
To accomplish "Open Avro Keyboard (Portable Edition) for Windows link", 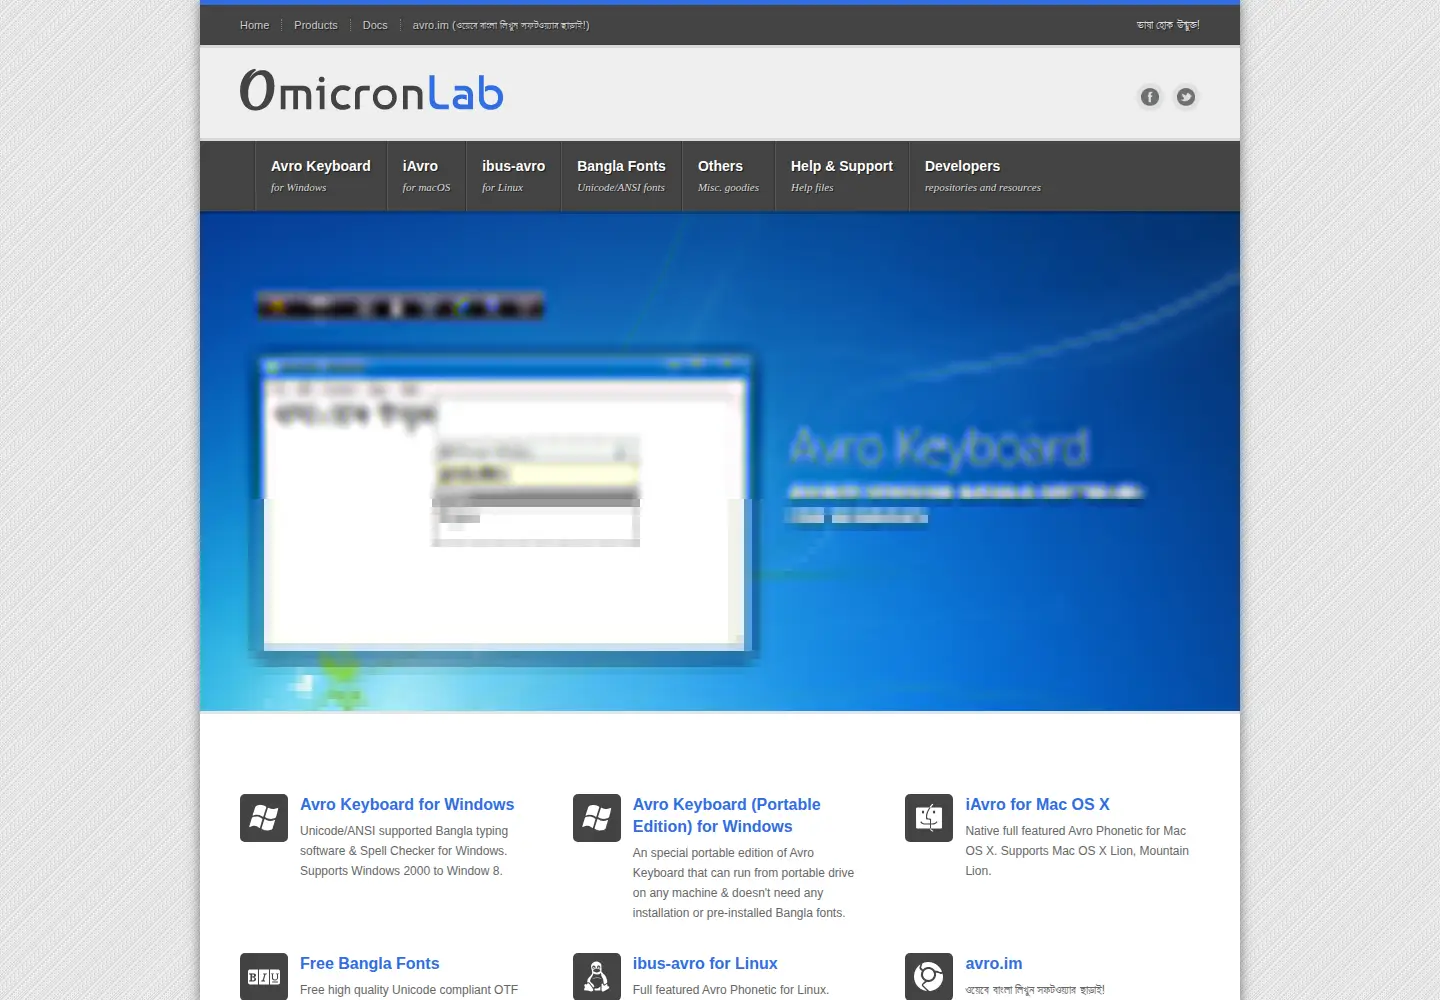I will 727,815.
